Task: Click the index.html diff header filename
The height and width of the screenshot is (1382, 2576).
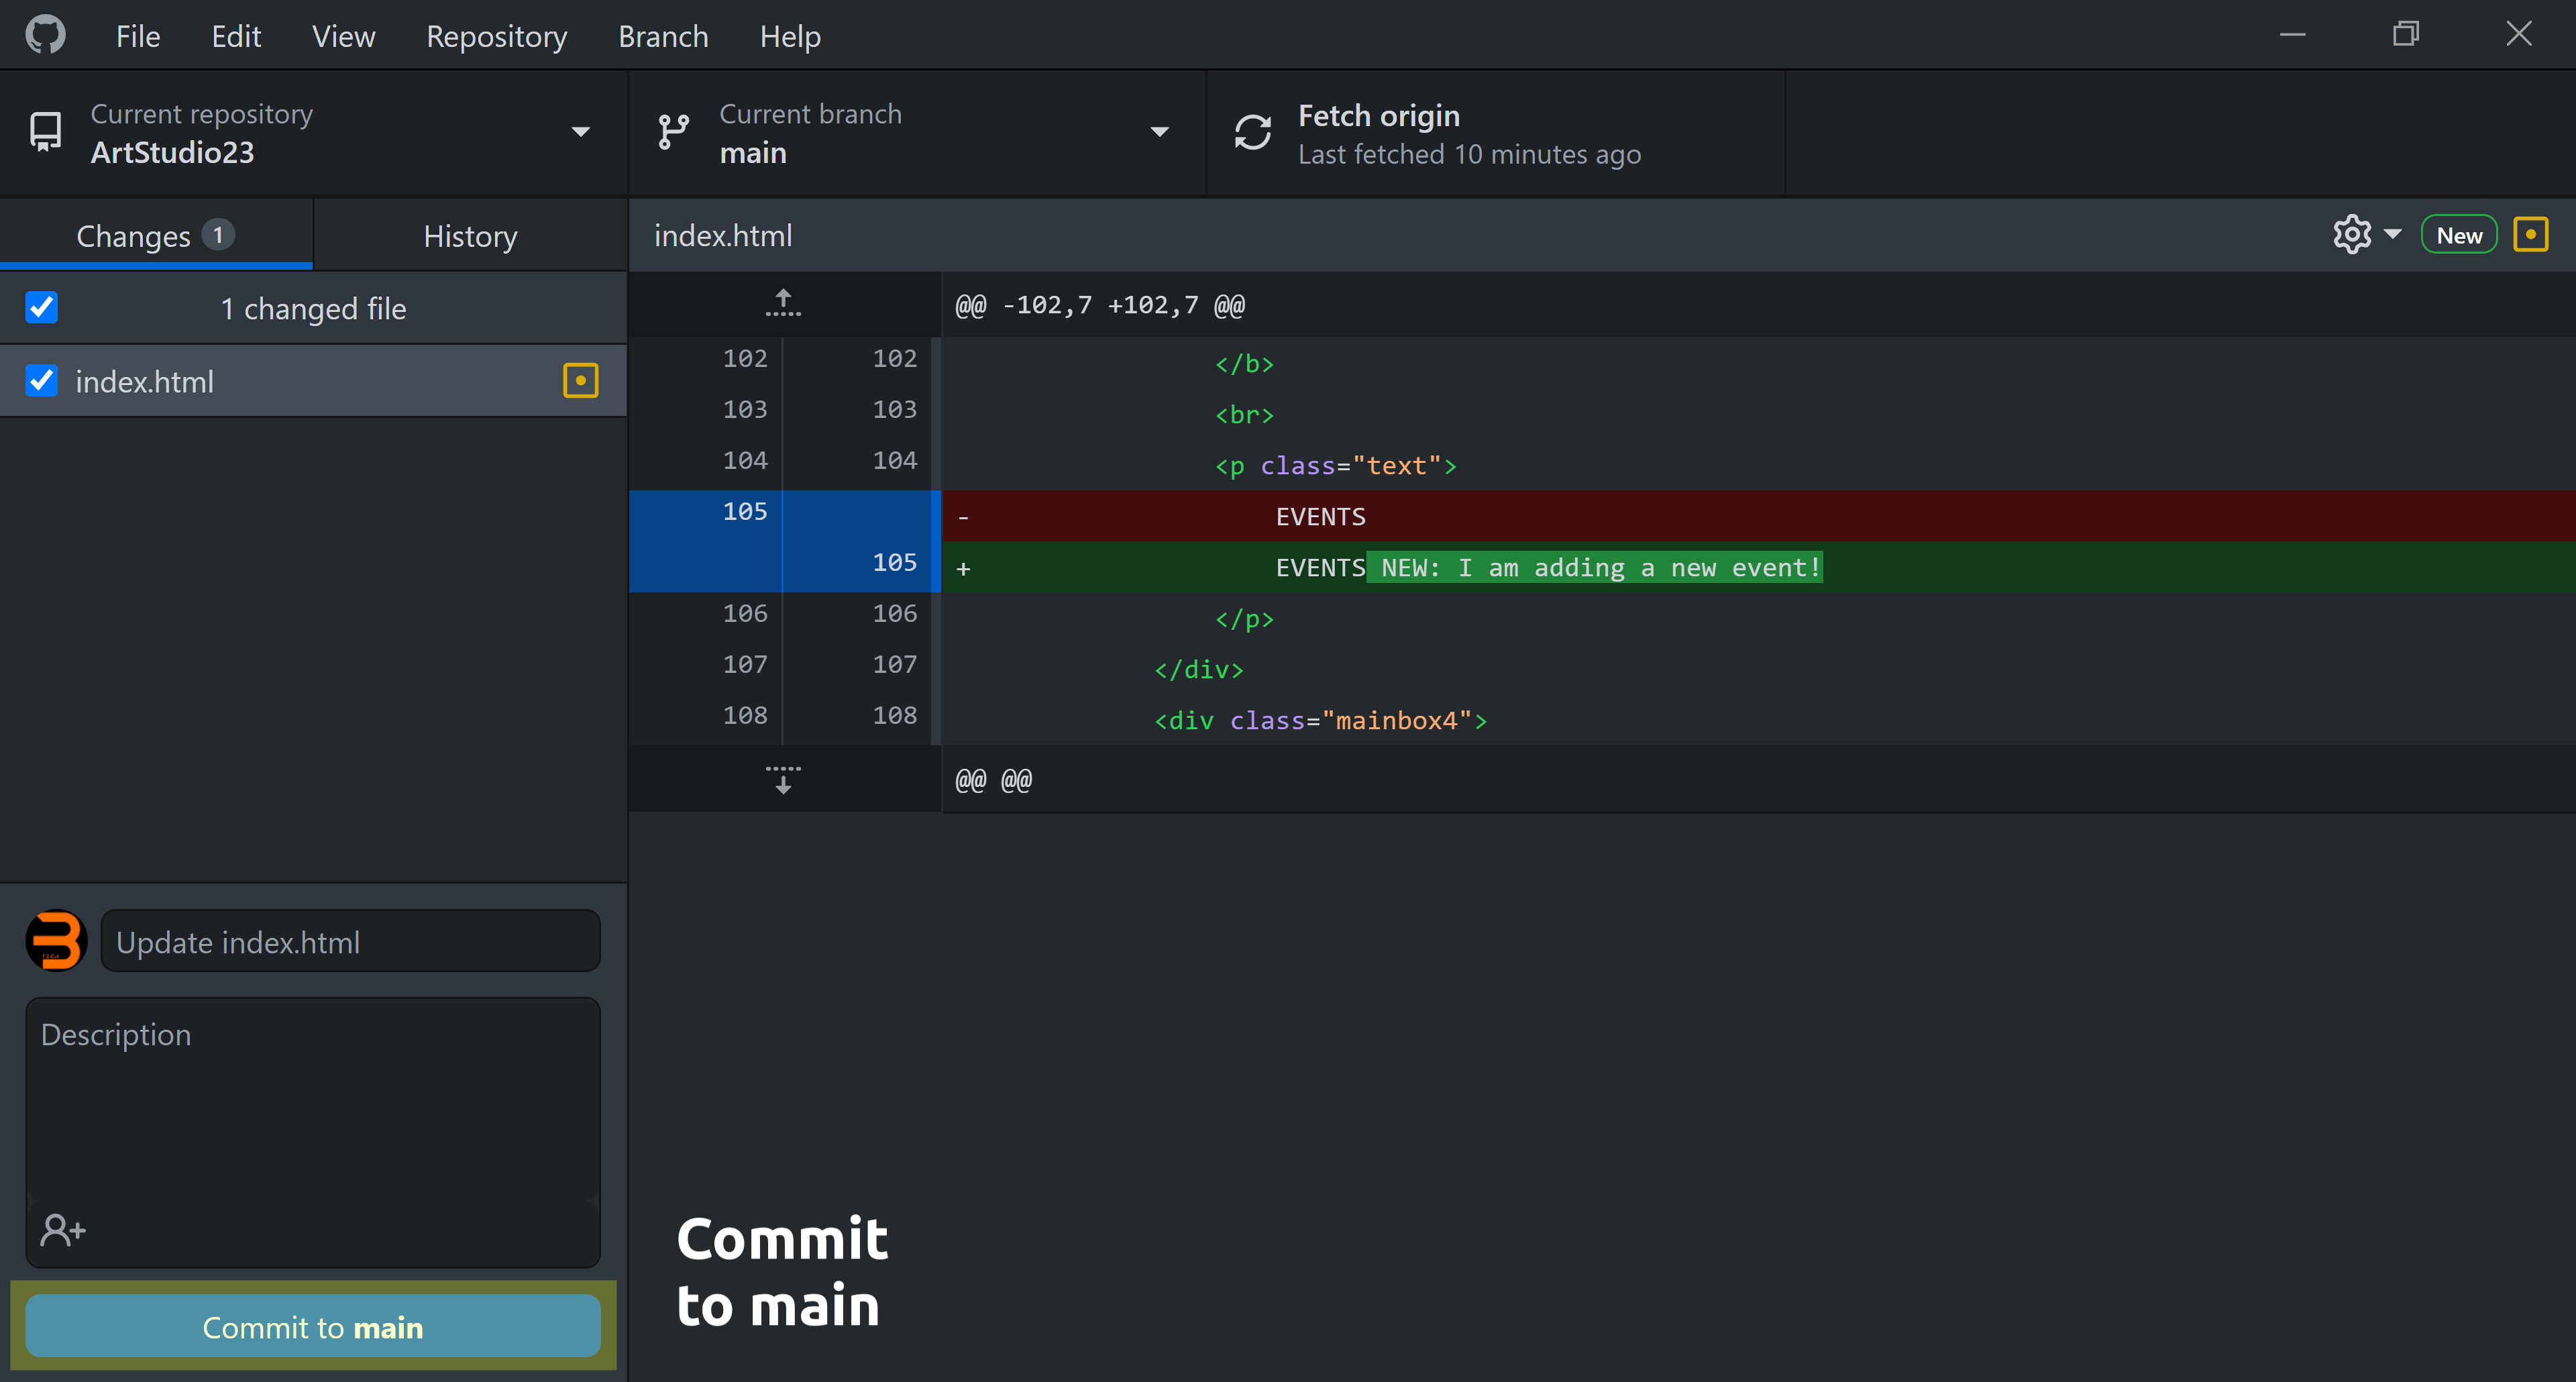Action: coord(723,236)
